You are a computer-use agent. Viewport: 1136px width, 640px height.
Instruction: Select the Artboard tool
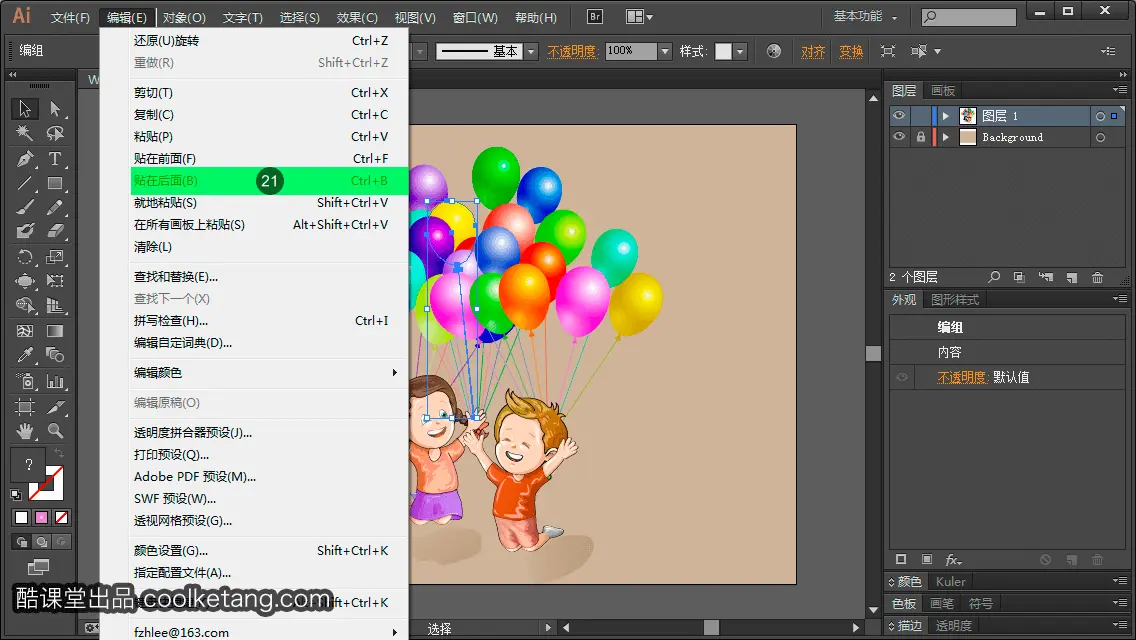click(25, 407)
